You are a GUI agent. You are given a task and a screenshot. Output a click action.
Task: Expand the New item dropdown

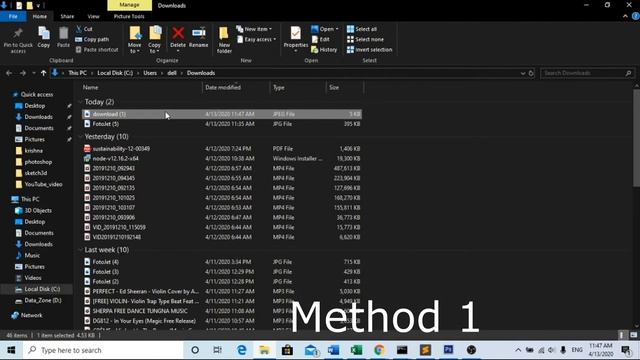[x=270, y=29]
